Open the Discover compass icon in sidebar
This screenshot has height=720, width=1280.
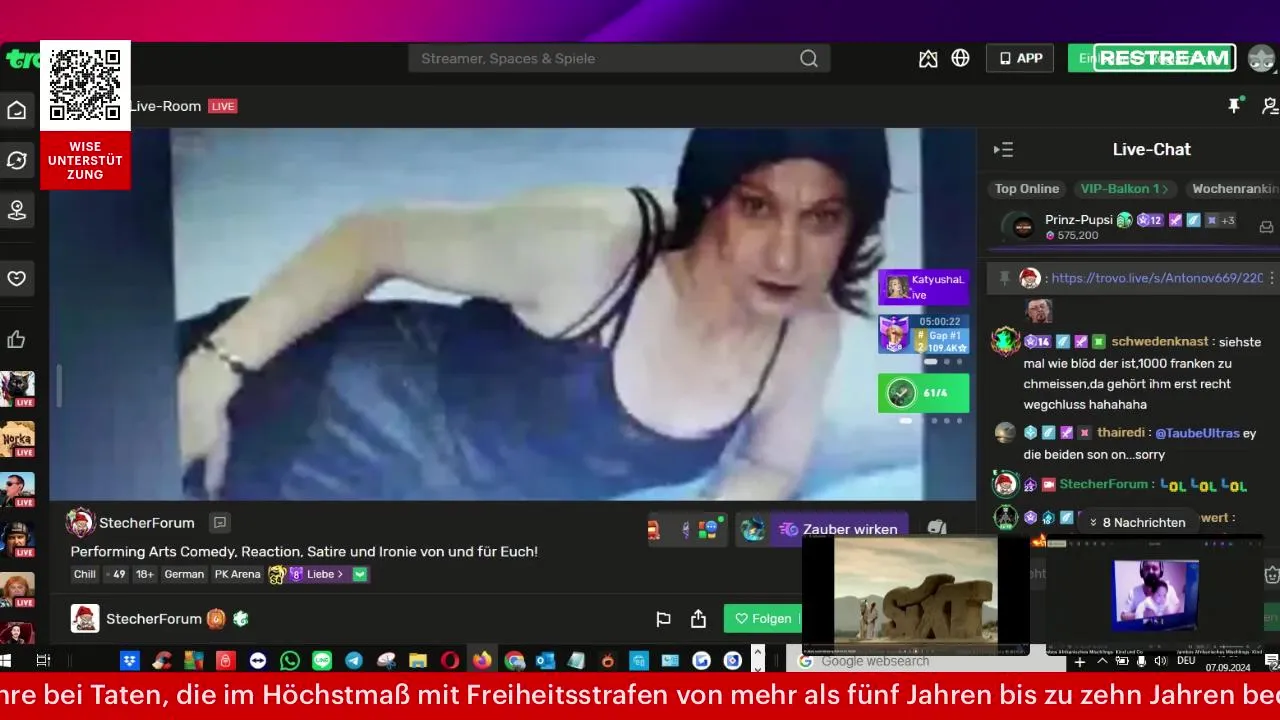click(17, 160)
